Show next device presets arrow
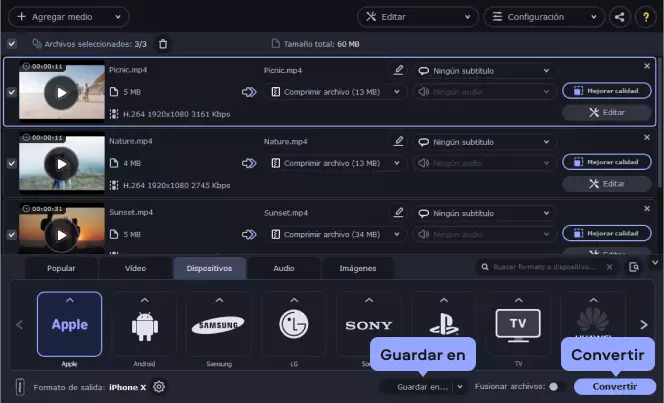The image size is (664, 403). coord(644,325)
